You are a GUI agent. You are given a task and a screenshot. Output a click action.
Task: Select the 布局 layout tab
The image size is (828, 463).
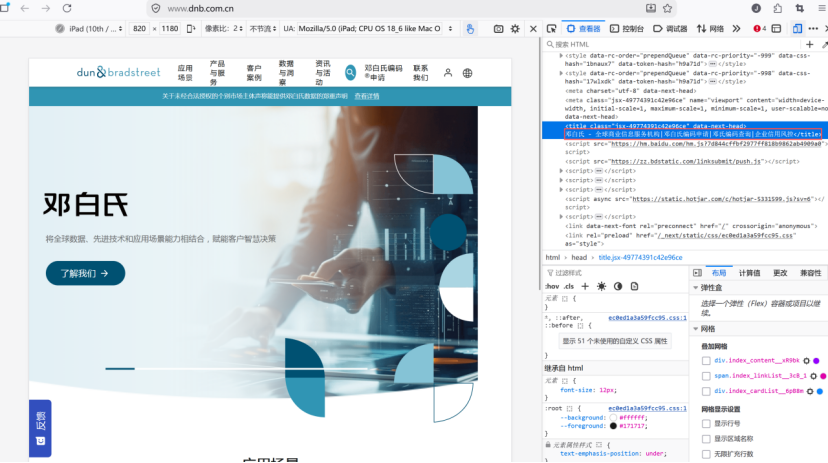pyautogui.click(x=719, y=273)
